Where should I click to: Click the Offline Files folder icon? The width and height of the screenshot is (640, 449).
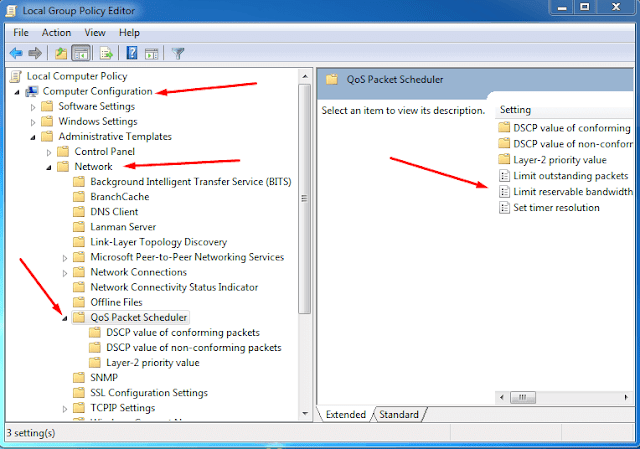[x=79, y=302]
